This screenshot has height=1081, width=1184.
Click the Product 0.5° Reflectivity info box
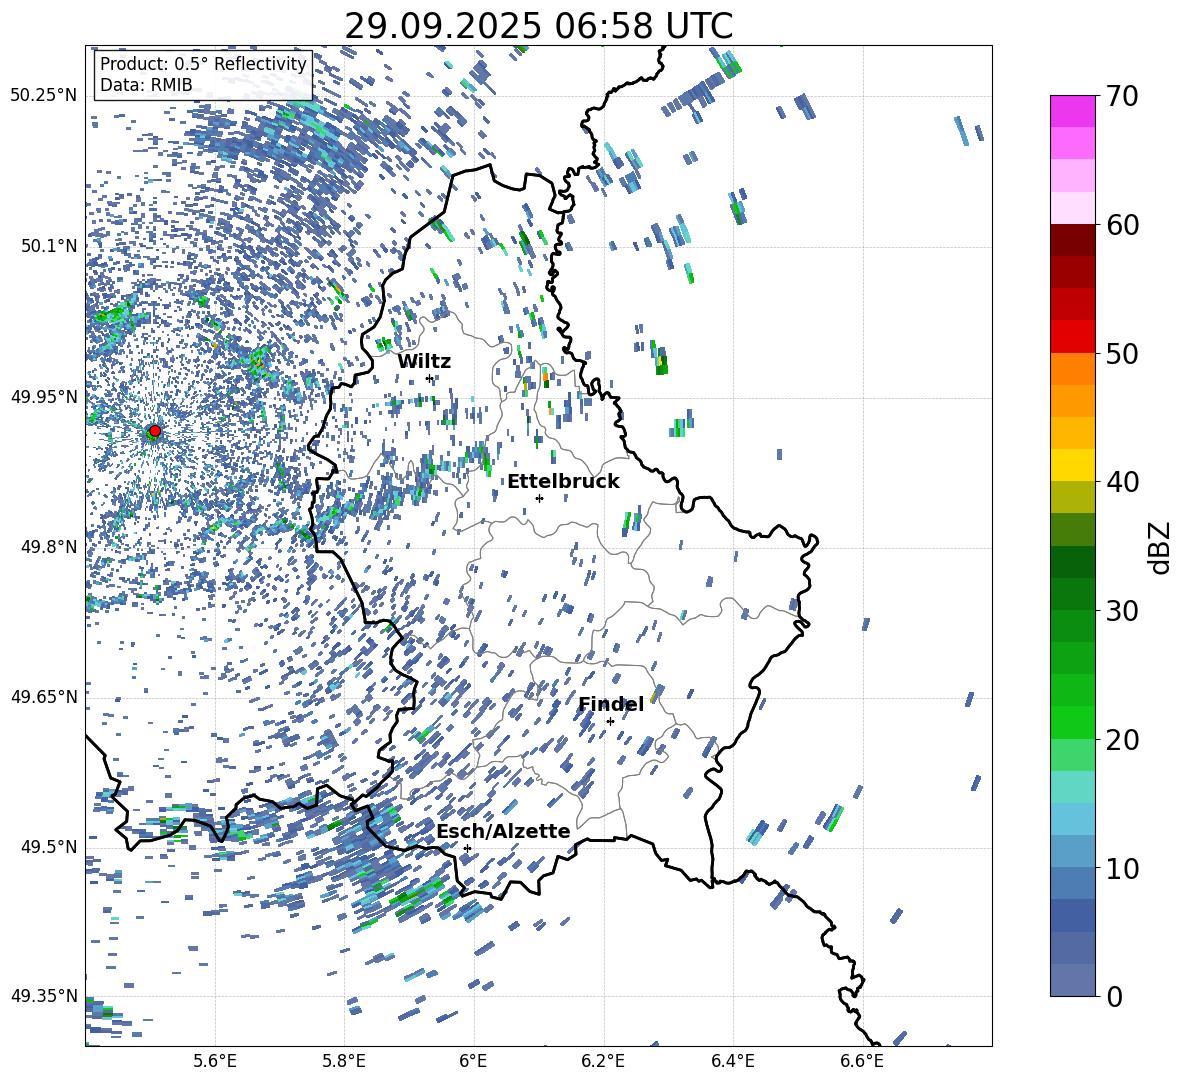click(x=203, y=75)
